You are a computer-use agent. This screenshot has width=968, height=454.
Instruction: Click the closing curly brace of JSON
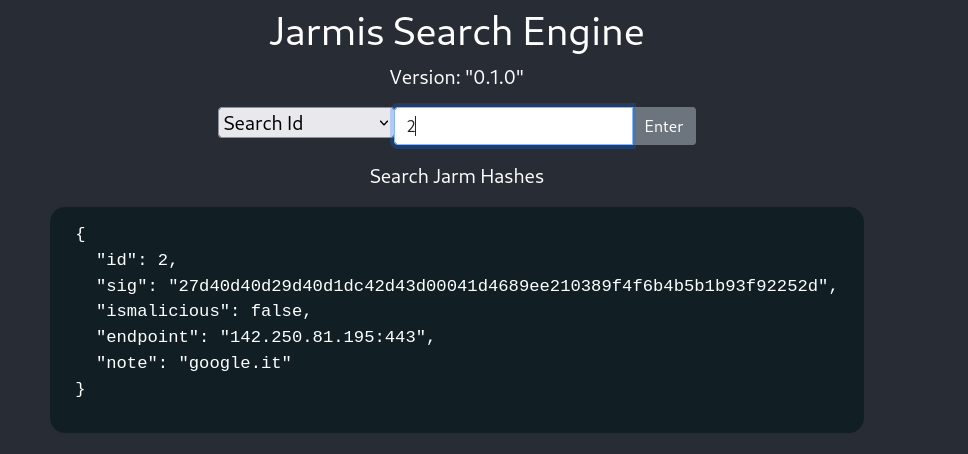81,389
